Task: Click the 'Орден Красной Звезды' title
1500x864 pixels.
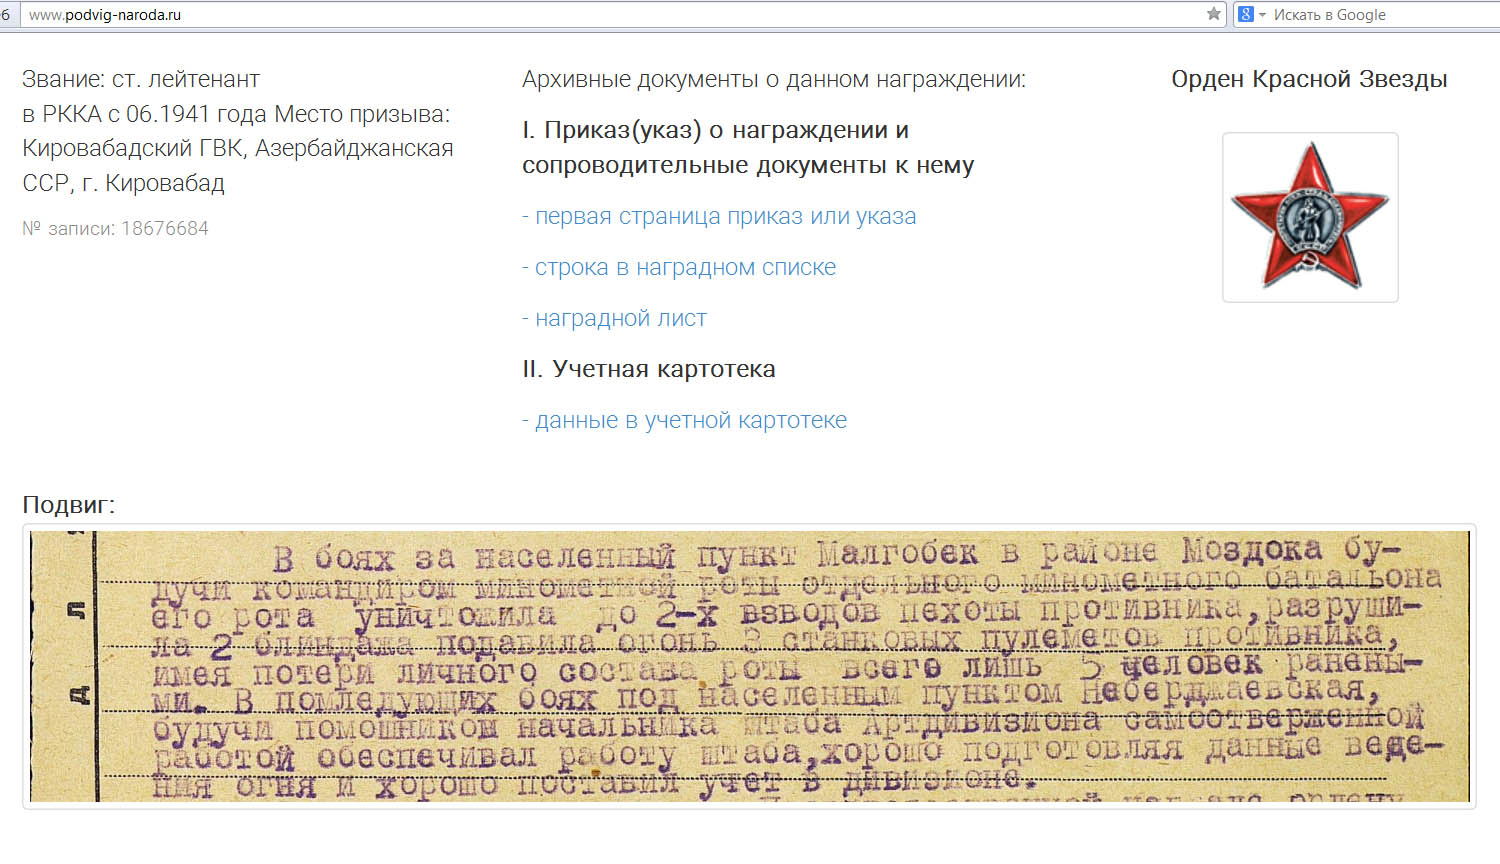Action: pos(1309,80)
